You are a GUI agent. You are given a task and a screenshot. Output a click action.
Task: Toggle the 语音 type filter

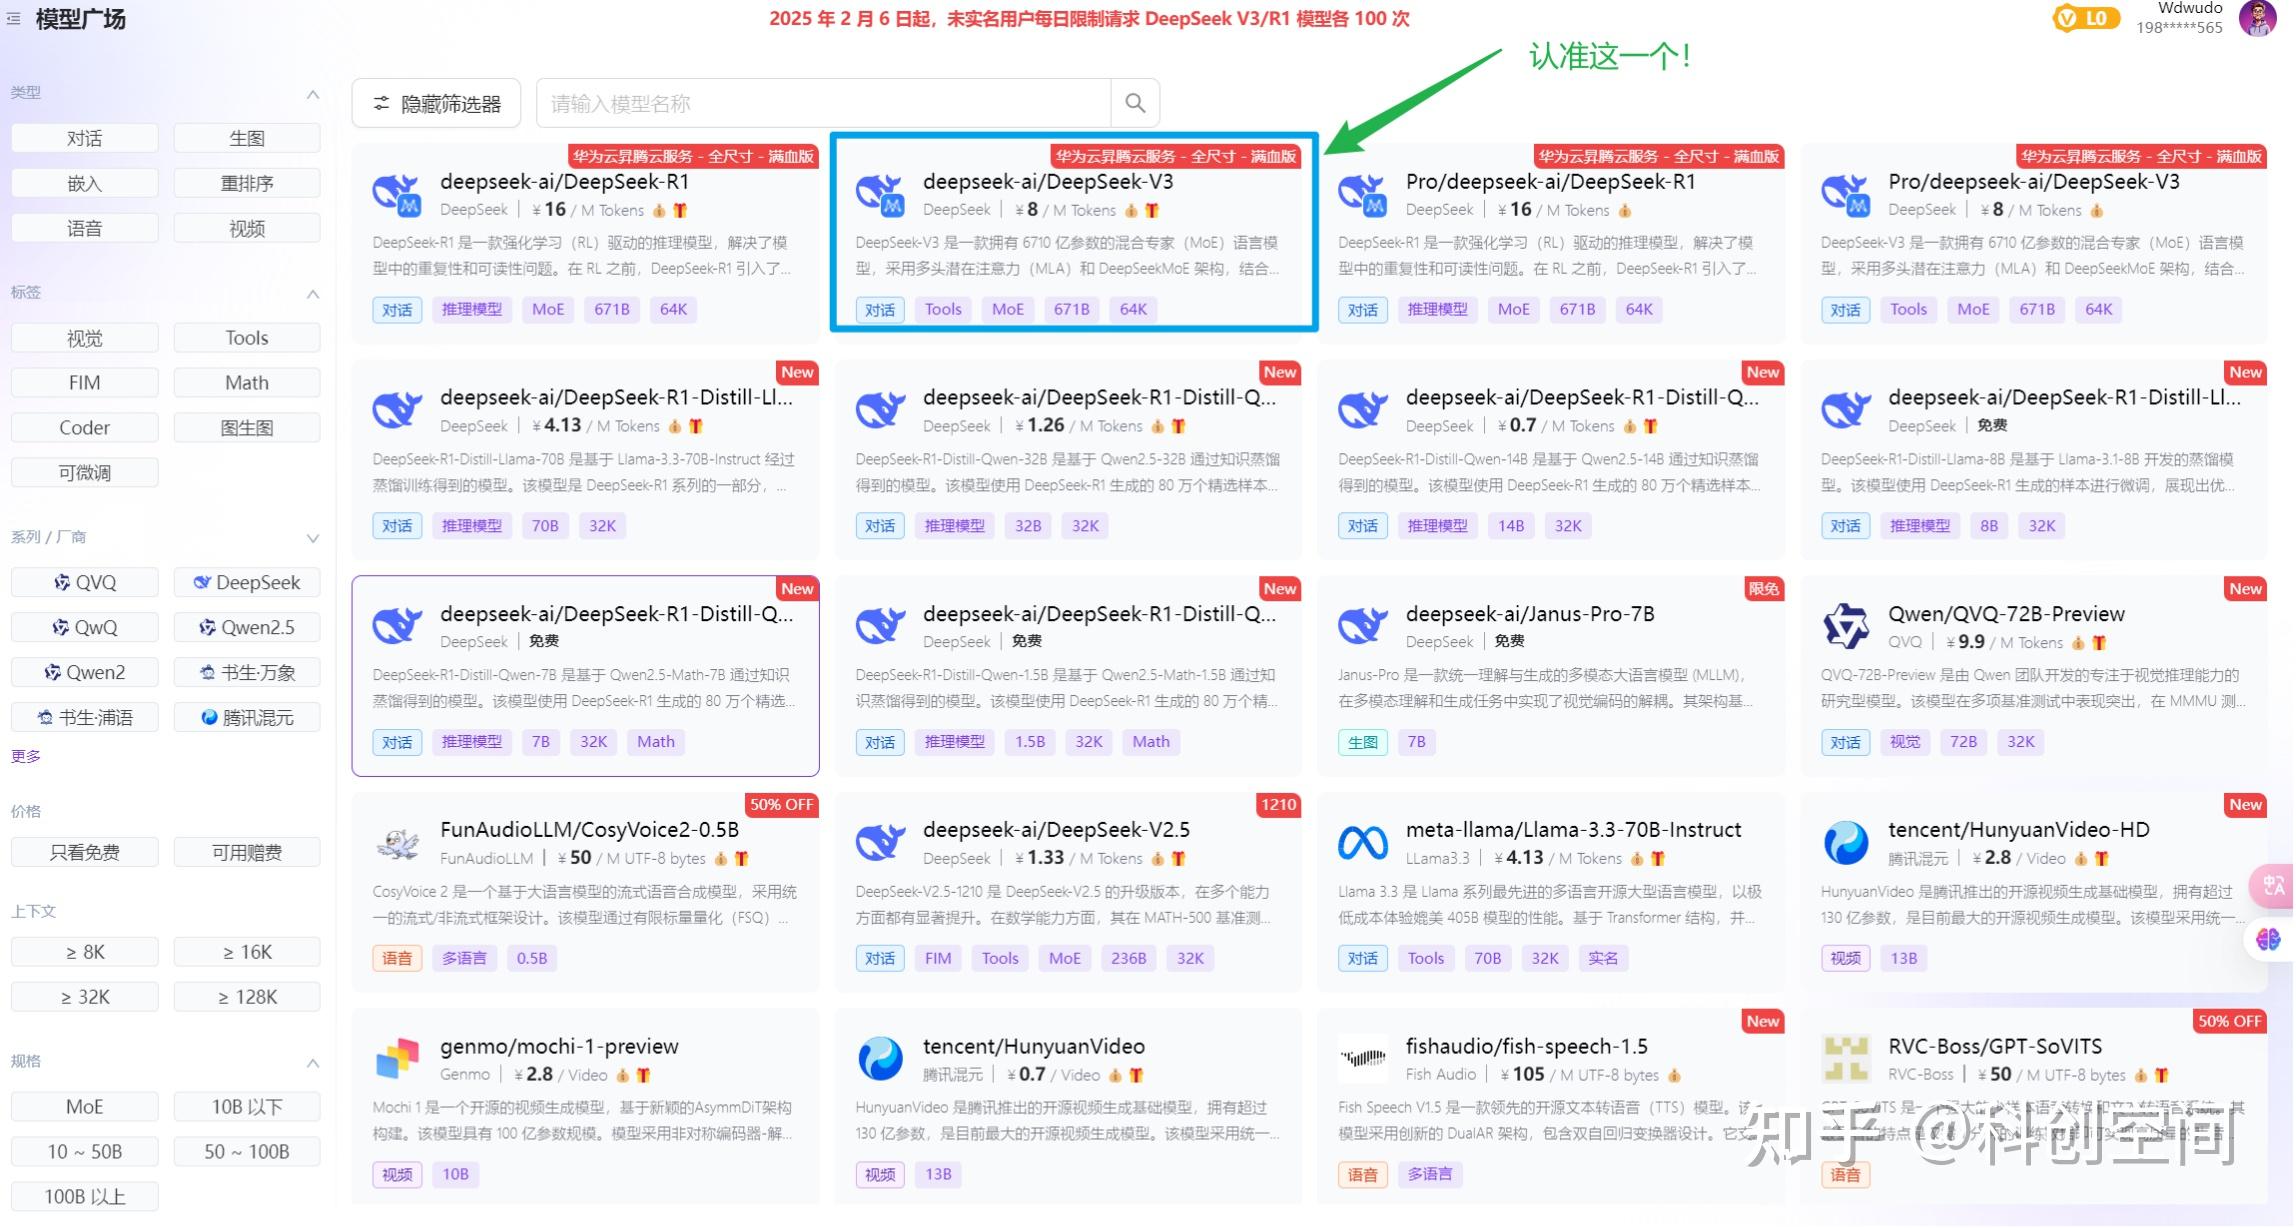(84, 228)
